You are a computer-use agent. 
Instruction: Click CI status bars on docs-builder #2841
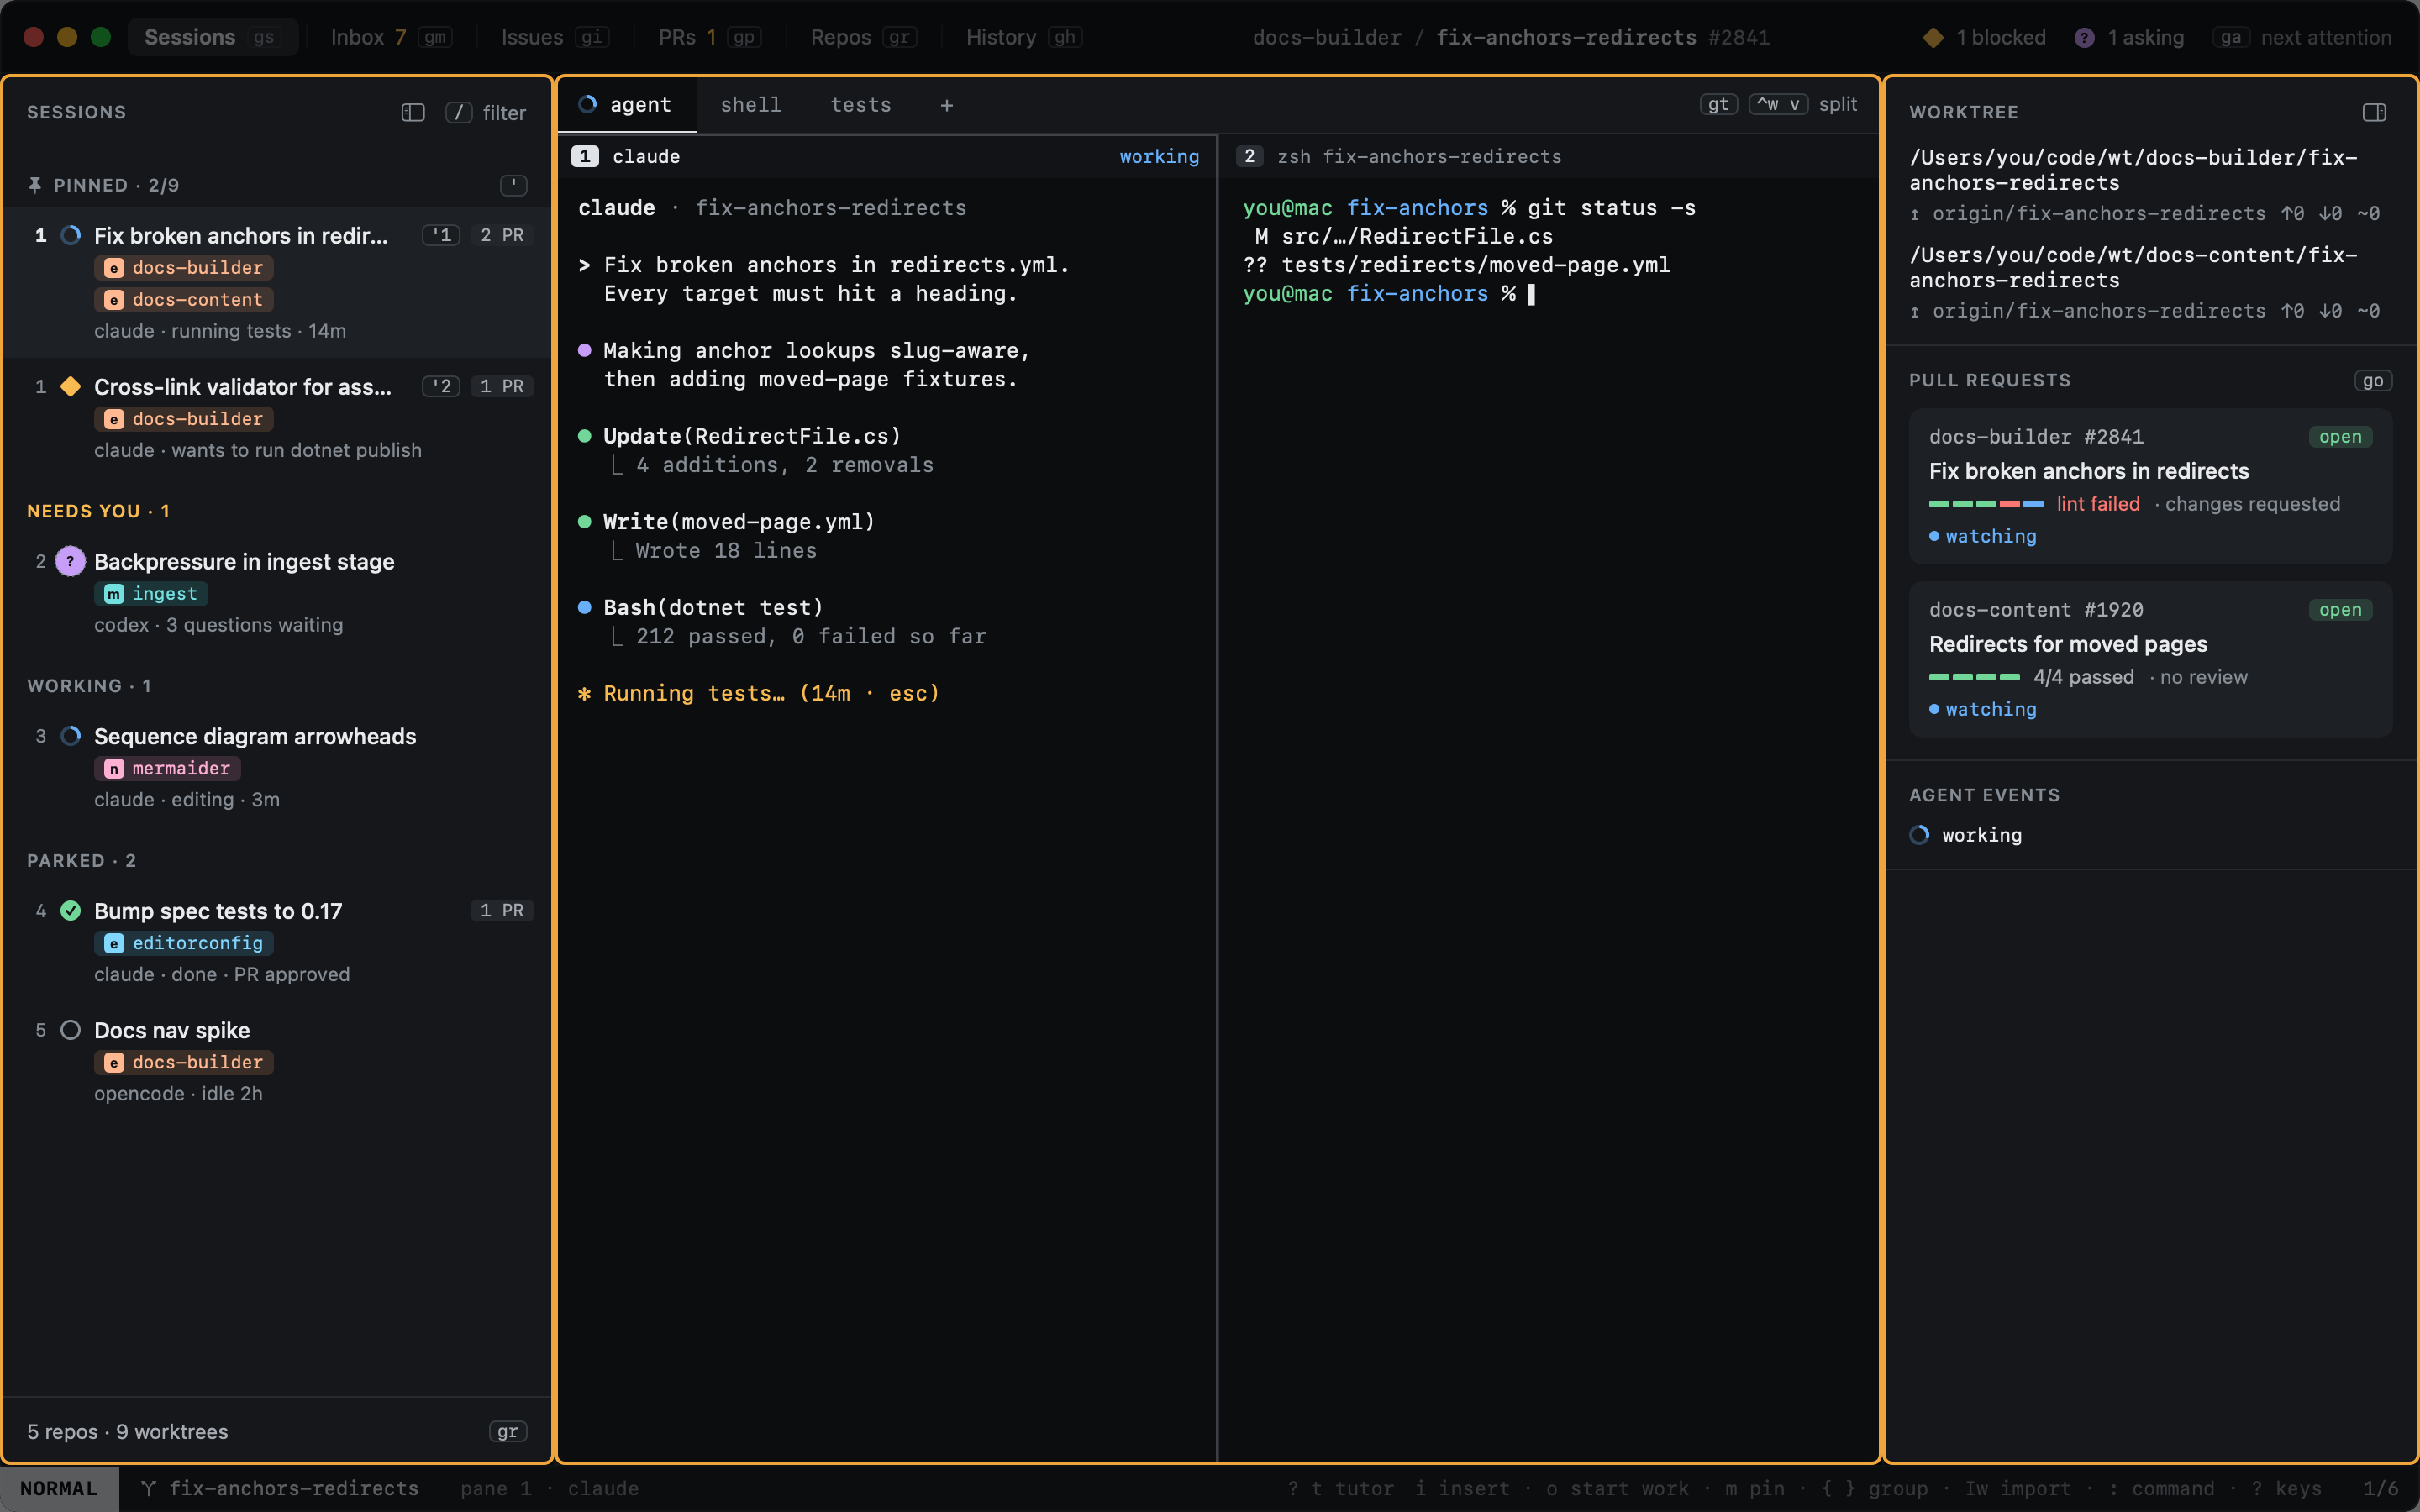[x=1985, y=504]
